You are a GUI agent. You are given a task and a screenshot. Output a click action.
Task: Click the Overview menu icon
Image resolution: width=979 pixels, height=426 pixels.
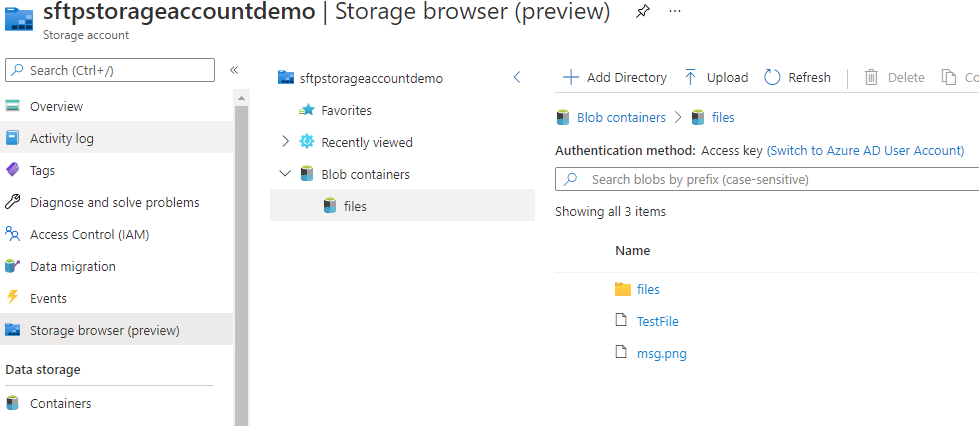[12, 106]
